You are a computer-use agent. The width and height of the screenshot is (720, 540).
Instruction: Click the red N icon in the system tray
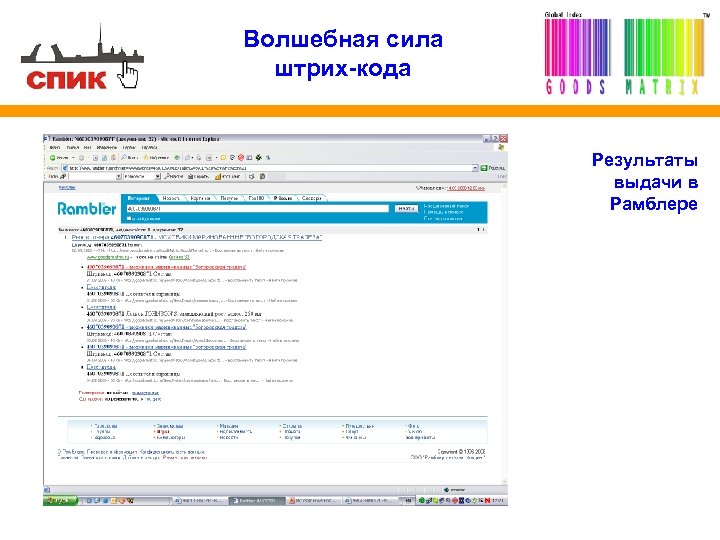coord(487,501)
